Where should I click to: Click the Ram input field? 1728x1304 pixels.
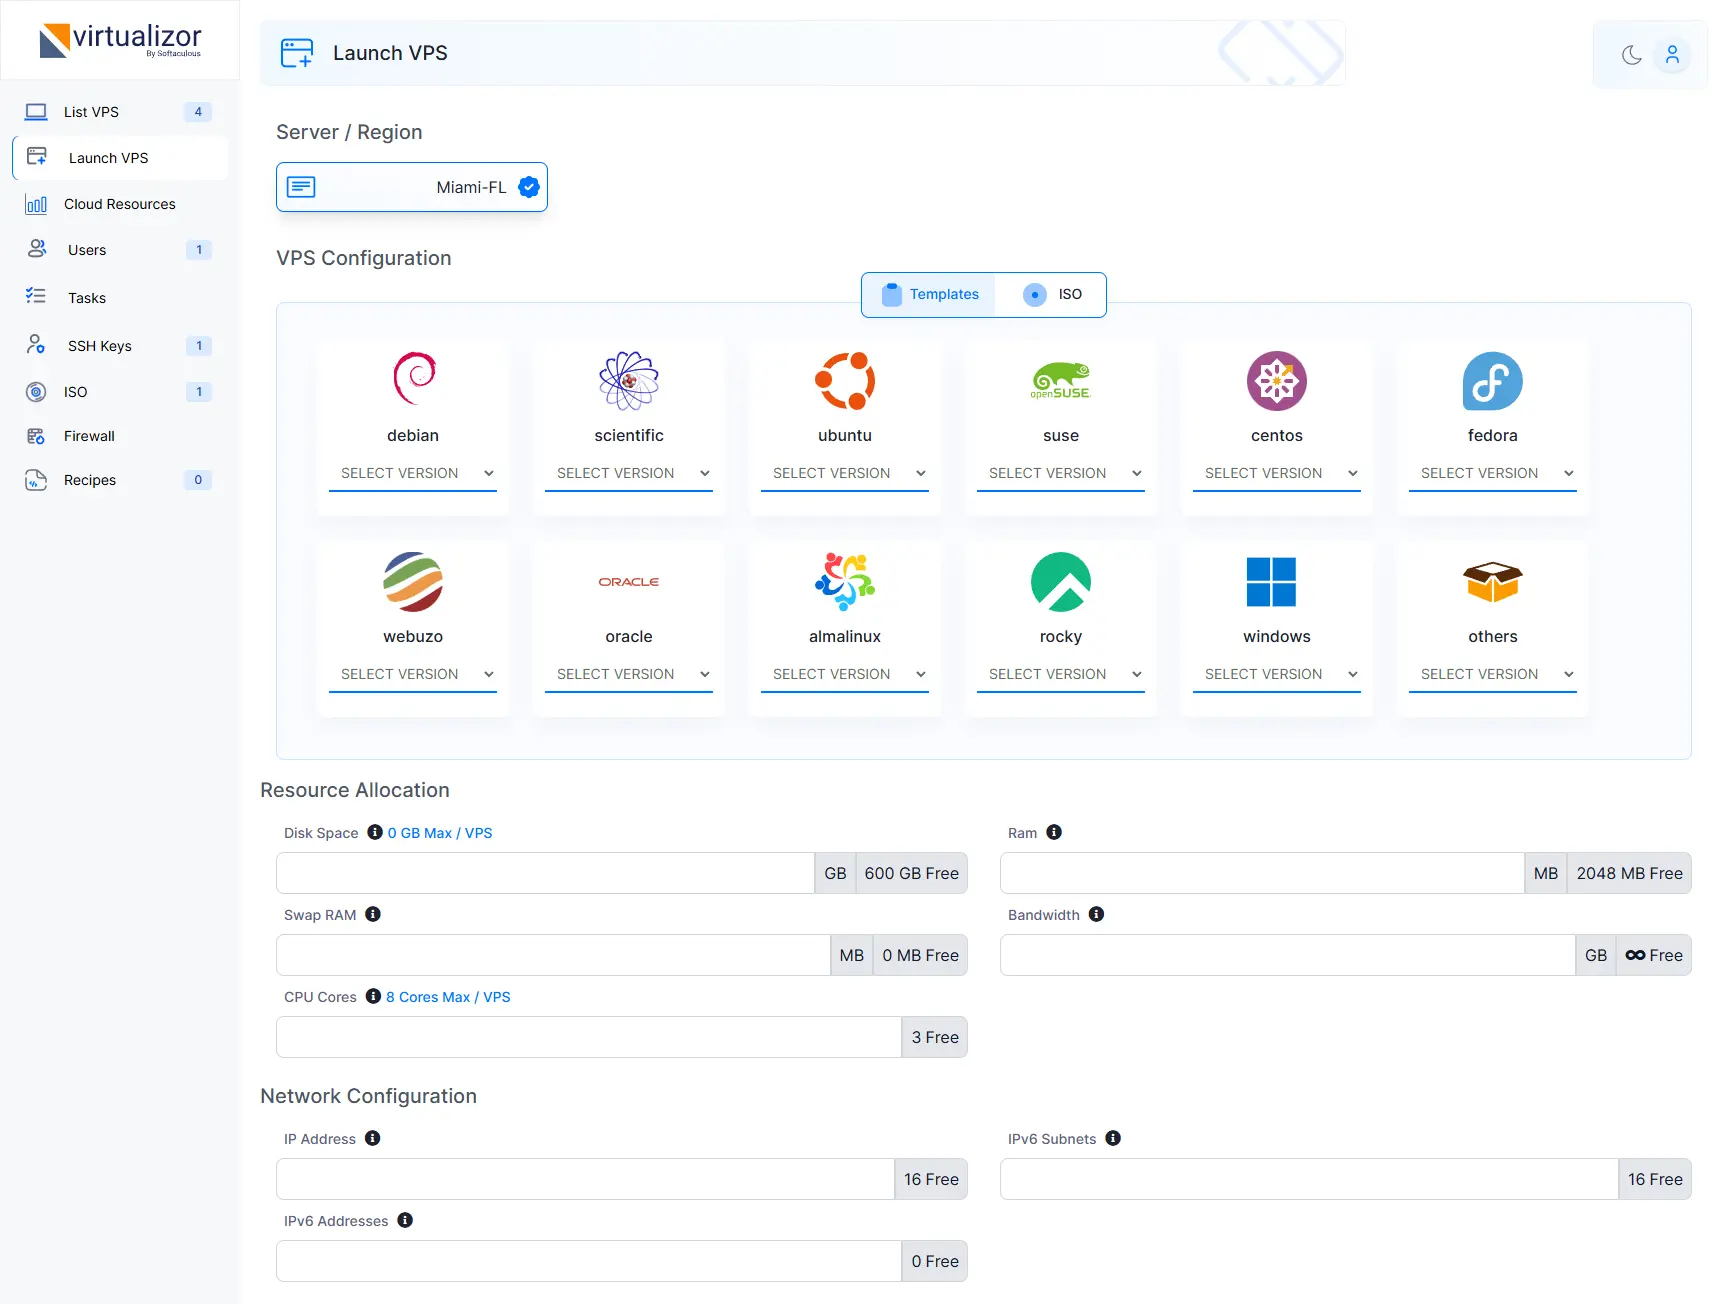point(1262,873)
